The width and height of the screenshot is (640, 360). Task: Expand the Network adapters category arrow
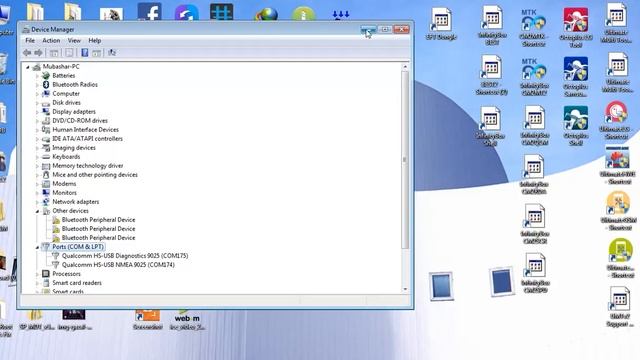coord(37,202)
